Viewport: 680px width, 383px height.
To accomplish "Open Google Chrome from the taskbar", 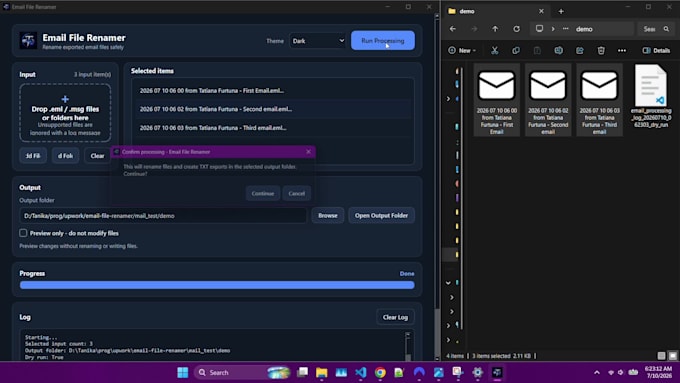I will tap(380, 372).
